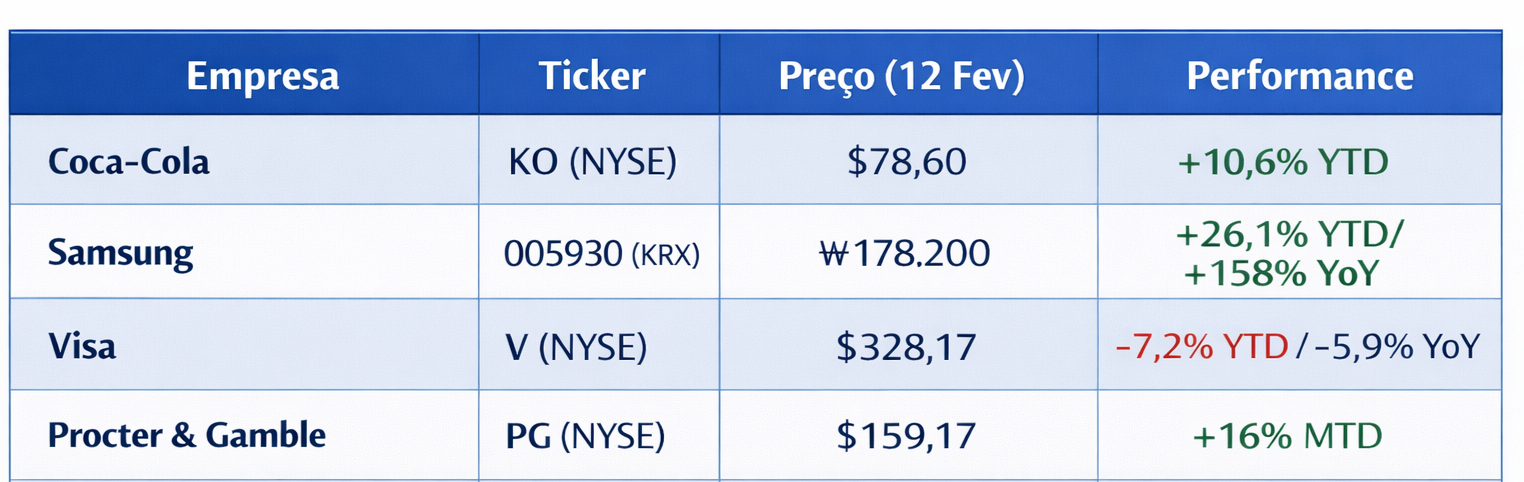Select the ₩178.200 price cell

904,253
